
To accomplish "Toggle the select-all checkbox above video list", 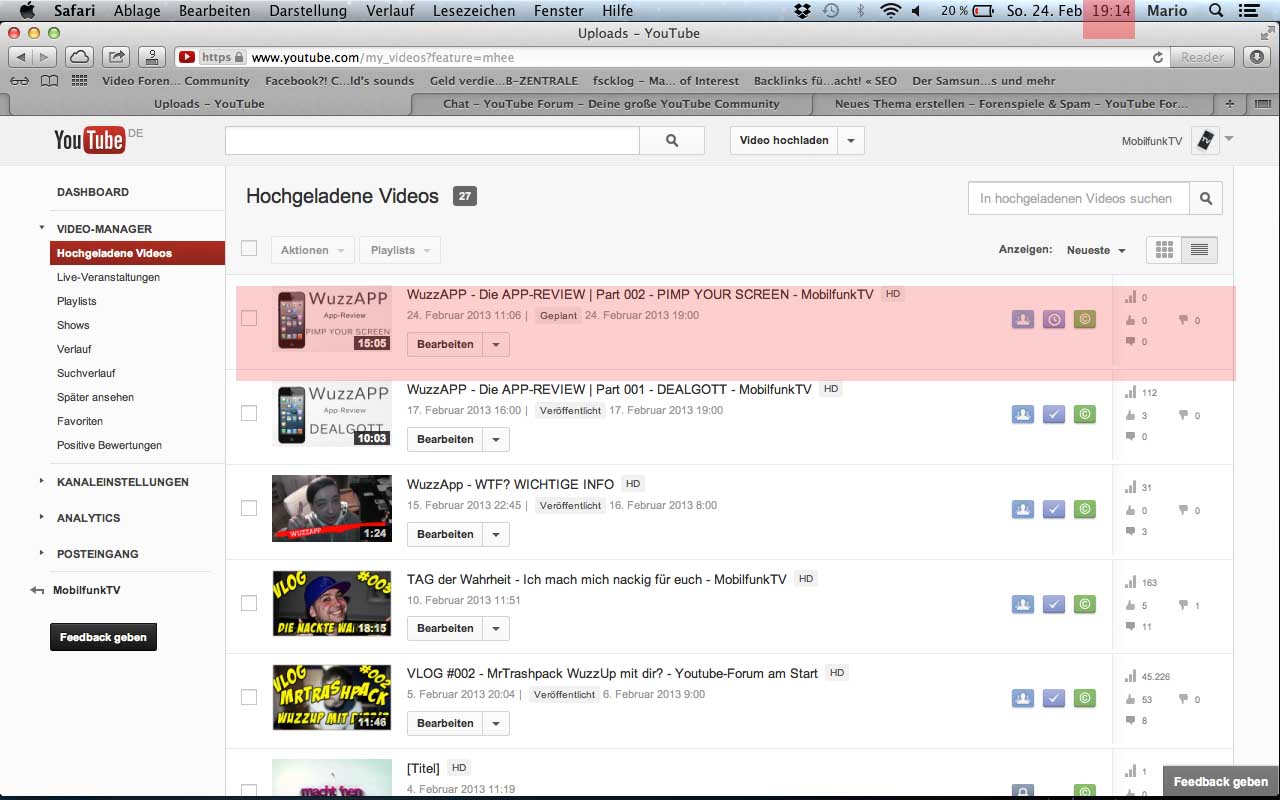I will click(x=249, y=249).
